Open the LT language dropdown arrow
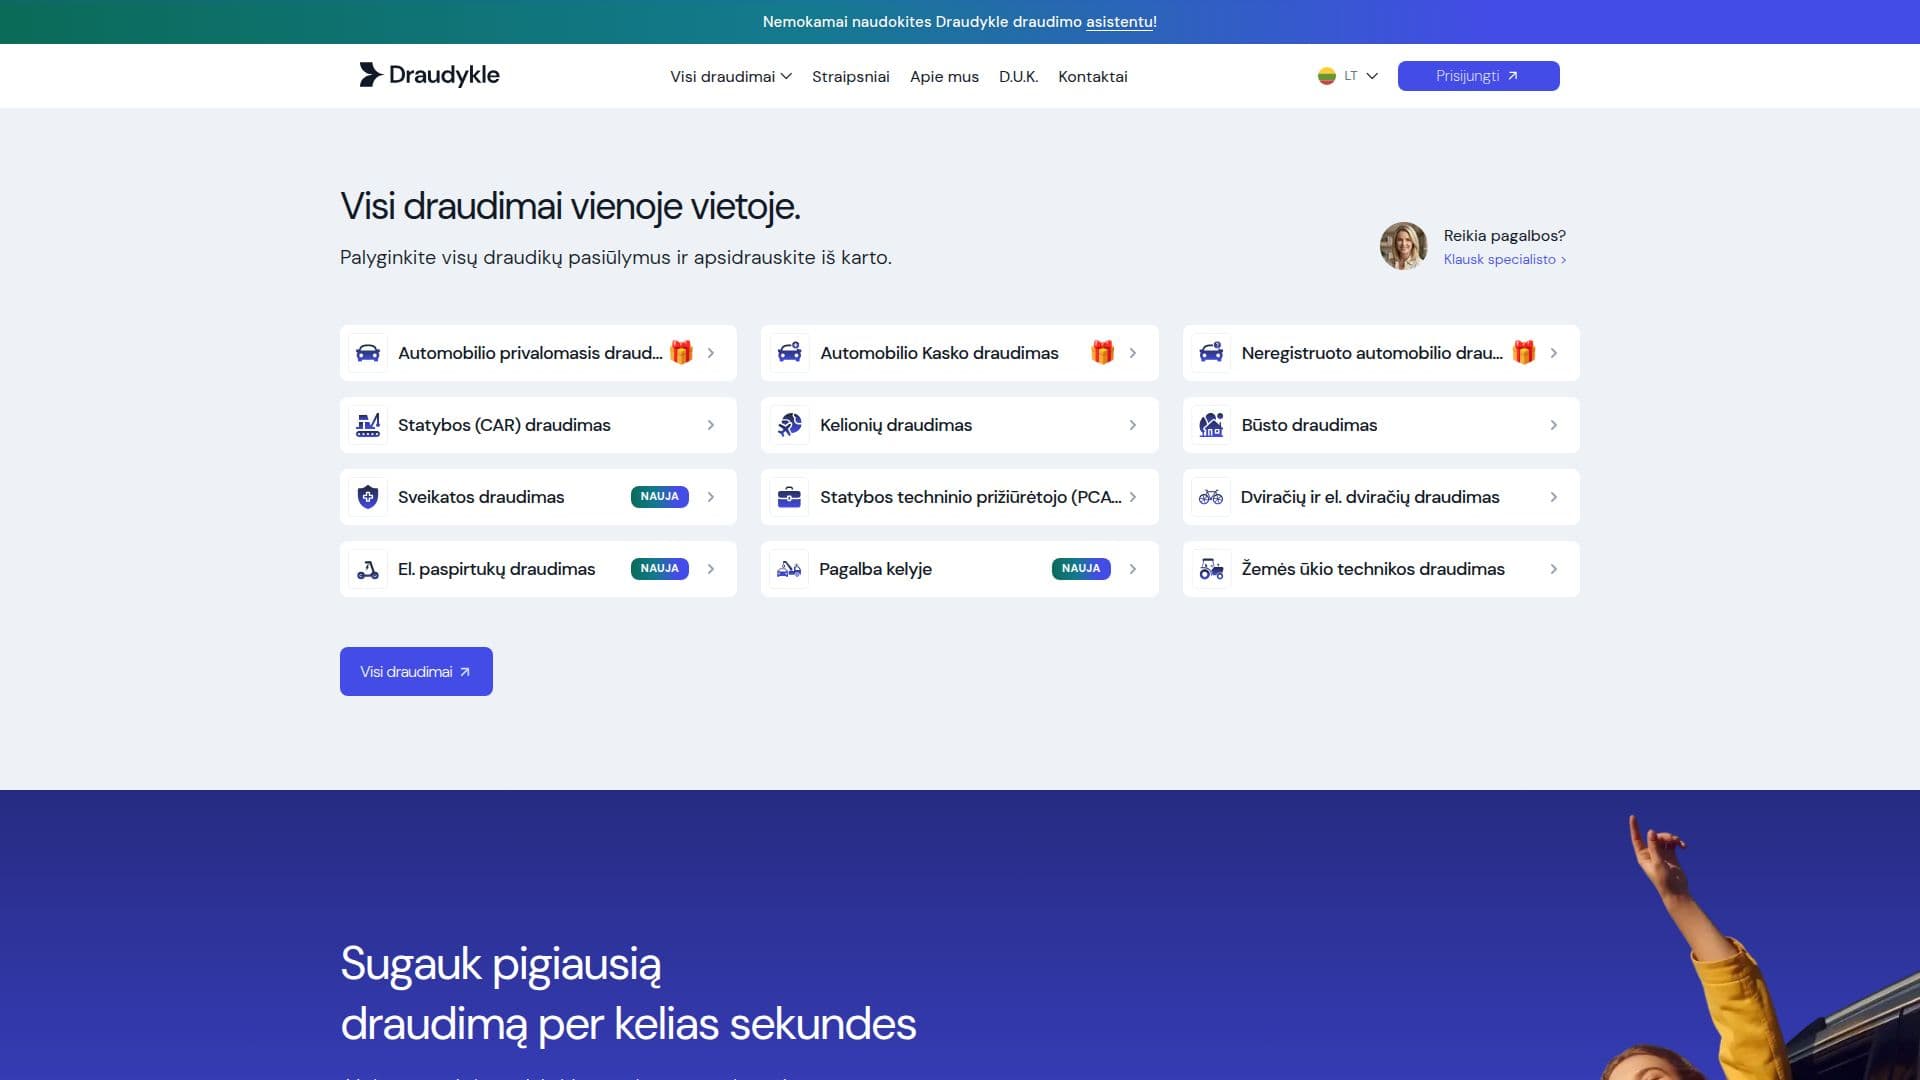Screen dimensions: 1920x1080 (1372, 76)
